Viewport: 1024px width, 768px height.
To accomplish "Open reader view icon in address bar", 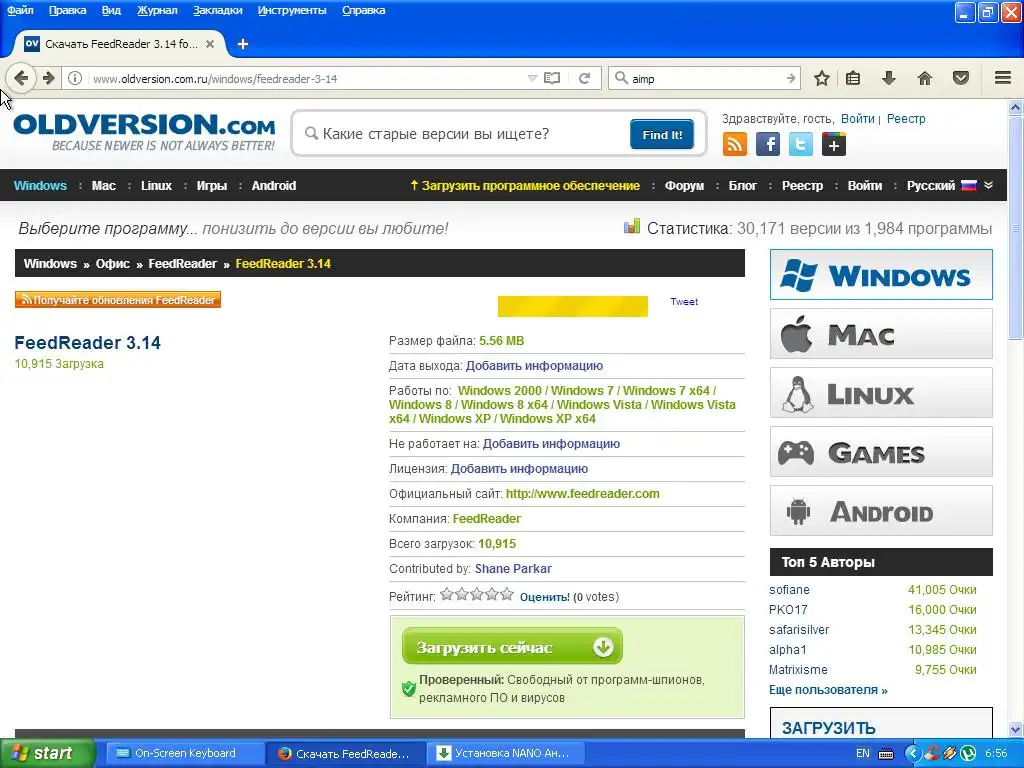I will (x=552, y=78).
